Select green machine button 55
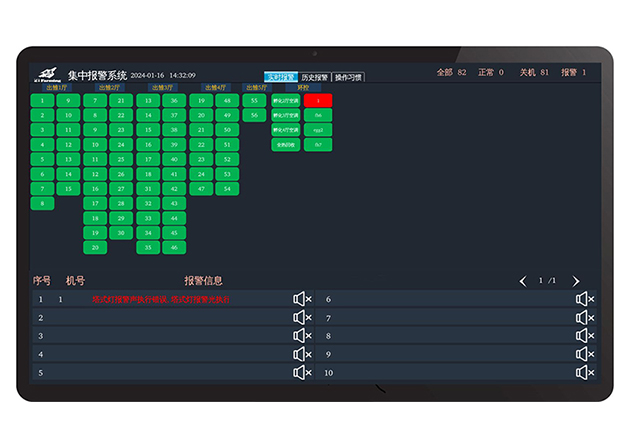 [x=254, y=101]
